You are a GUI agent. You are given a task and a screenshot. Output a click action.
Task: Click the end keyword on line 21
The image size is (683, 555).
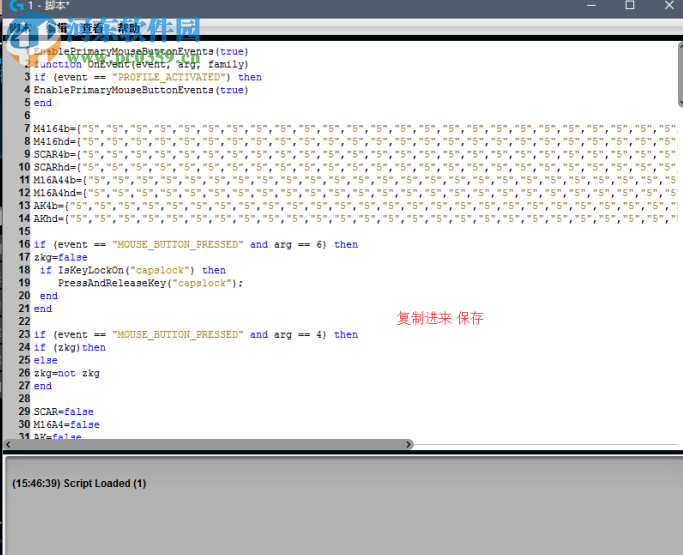[x=43, y=309]
